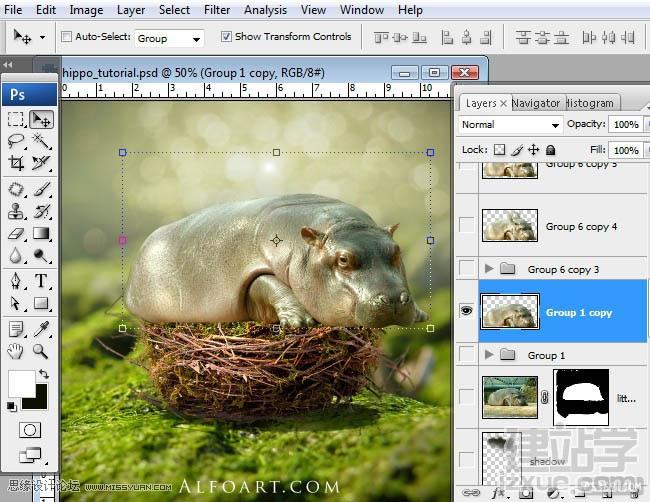This screenshot has width=650, height=502.
Task: Open the Filter menu
Action: pyautogui.click(x=217, y=10)
